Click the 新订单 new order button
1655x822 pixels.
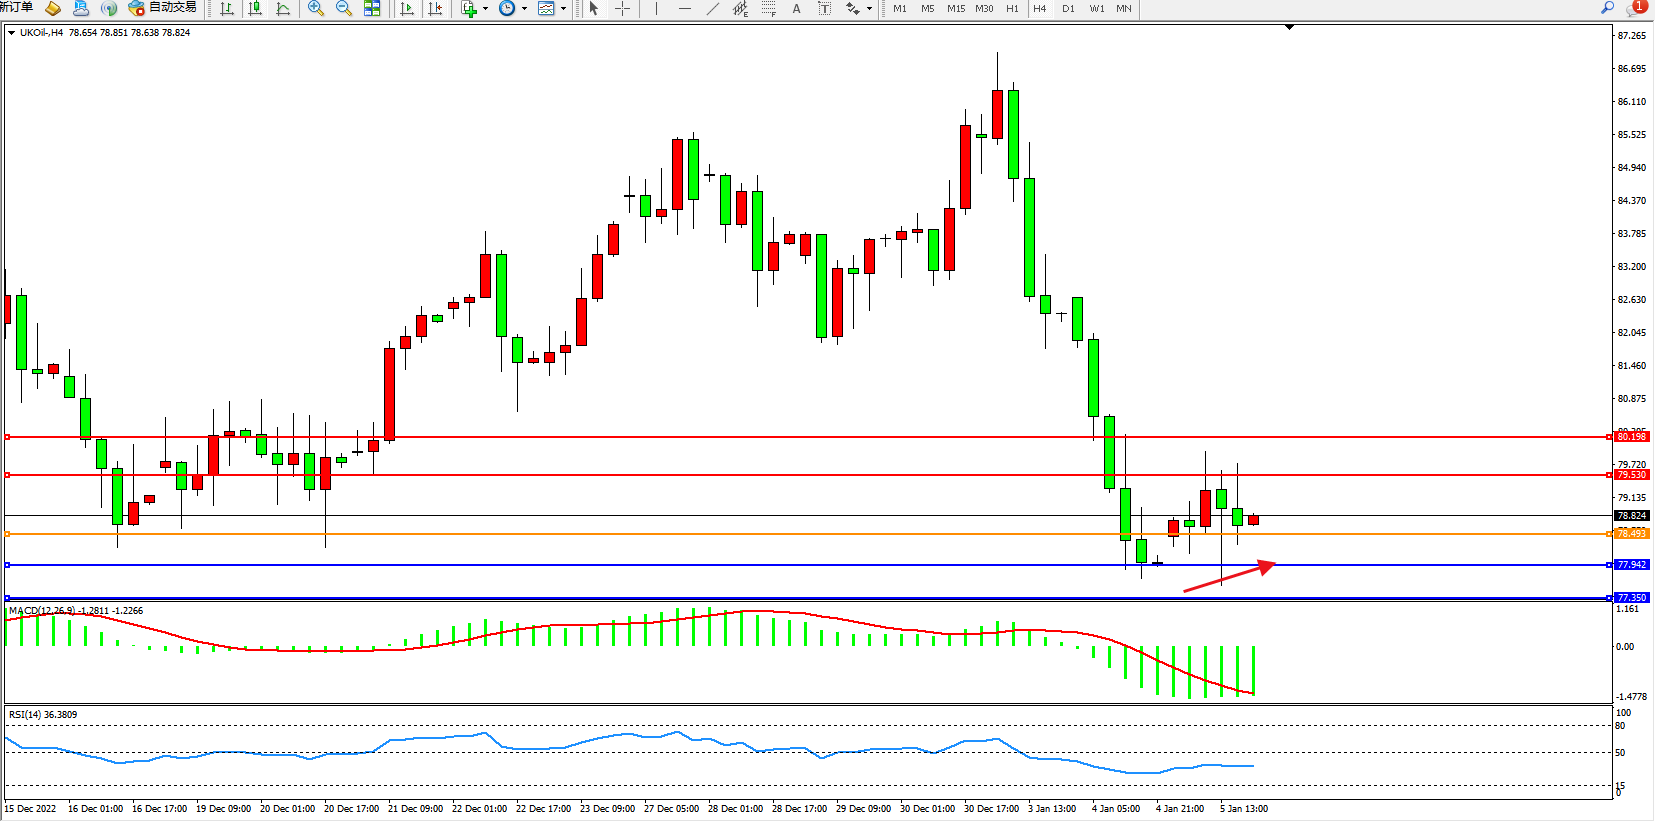click(16, 8)
